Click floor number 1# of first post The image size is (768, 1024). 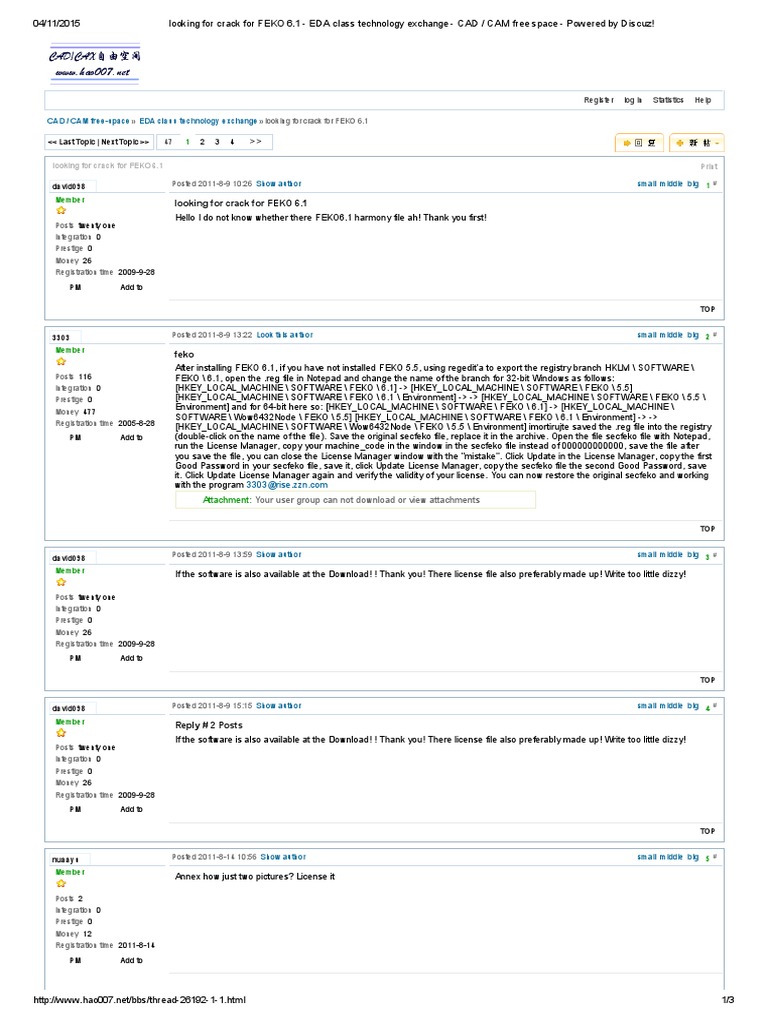711,185
